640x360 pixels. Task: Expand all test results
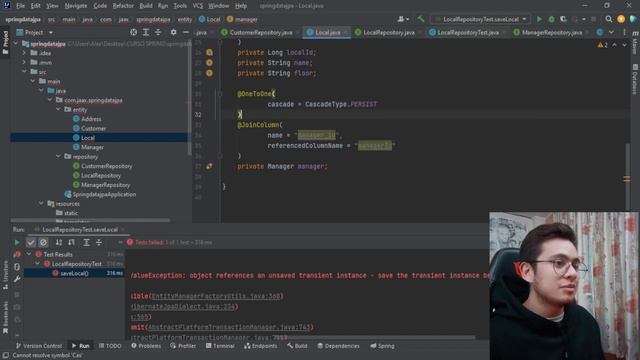86,242
